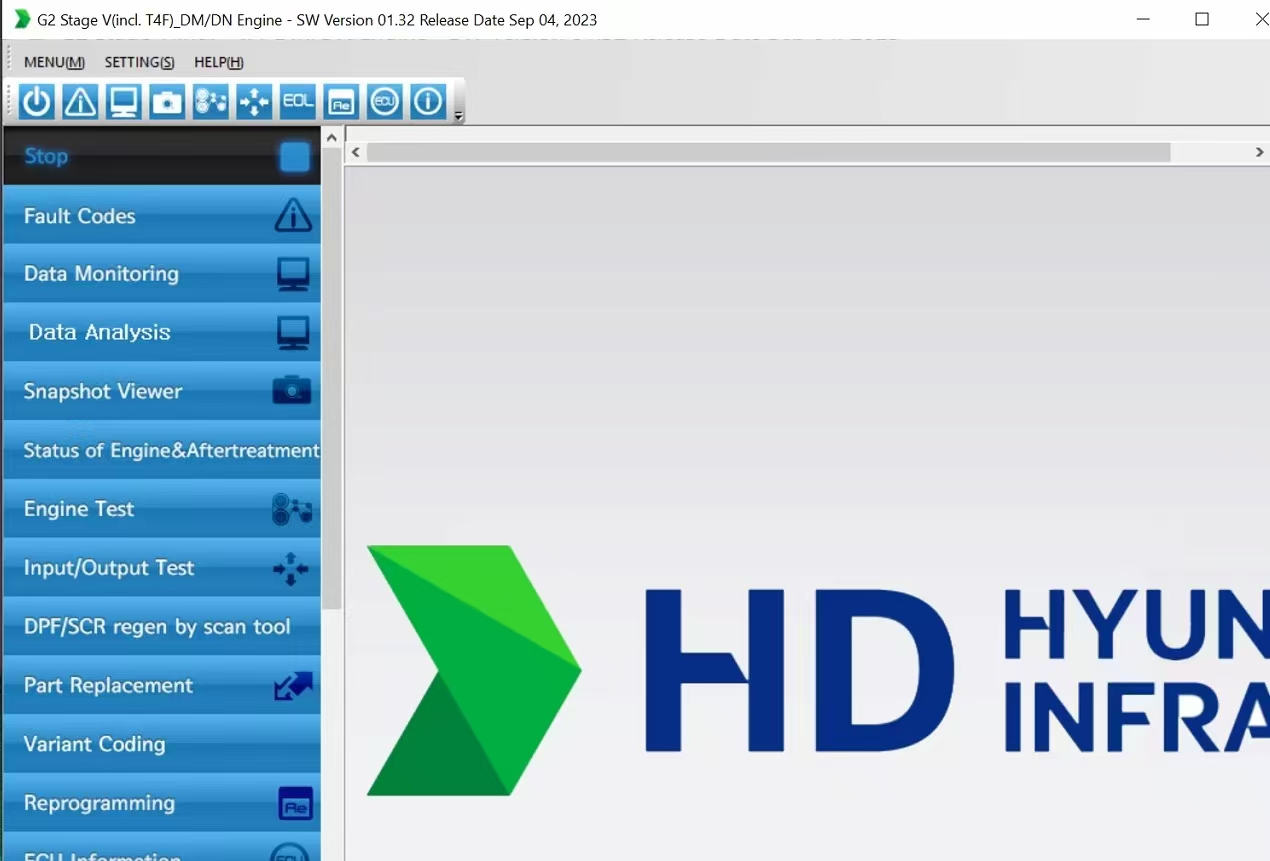Click the sidebar vertical scrollbar thumb
1270x861 pixels.
tap(332, 378)
